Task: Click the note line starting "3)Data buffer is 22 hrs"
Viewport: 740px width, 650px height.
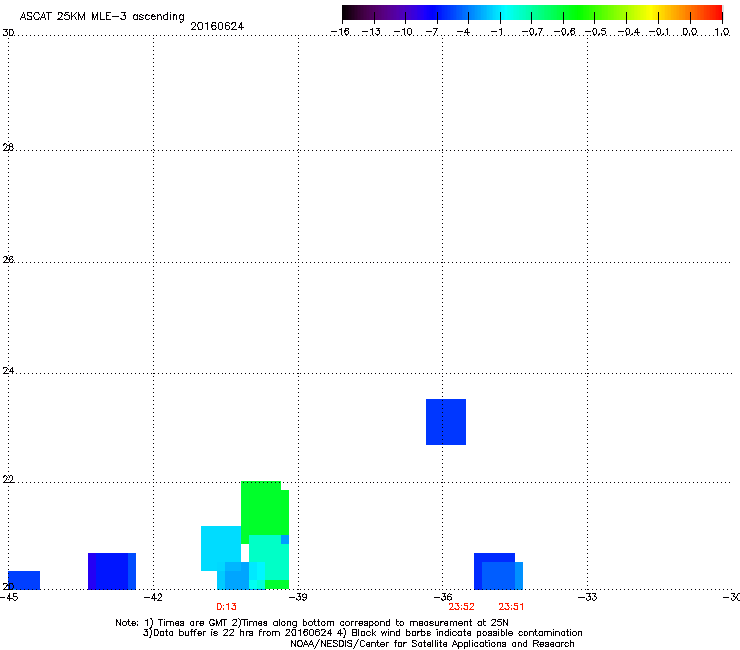Action: [362, 633]
